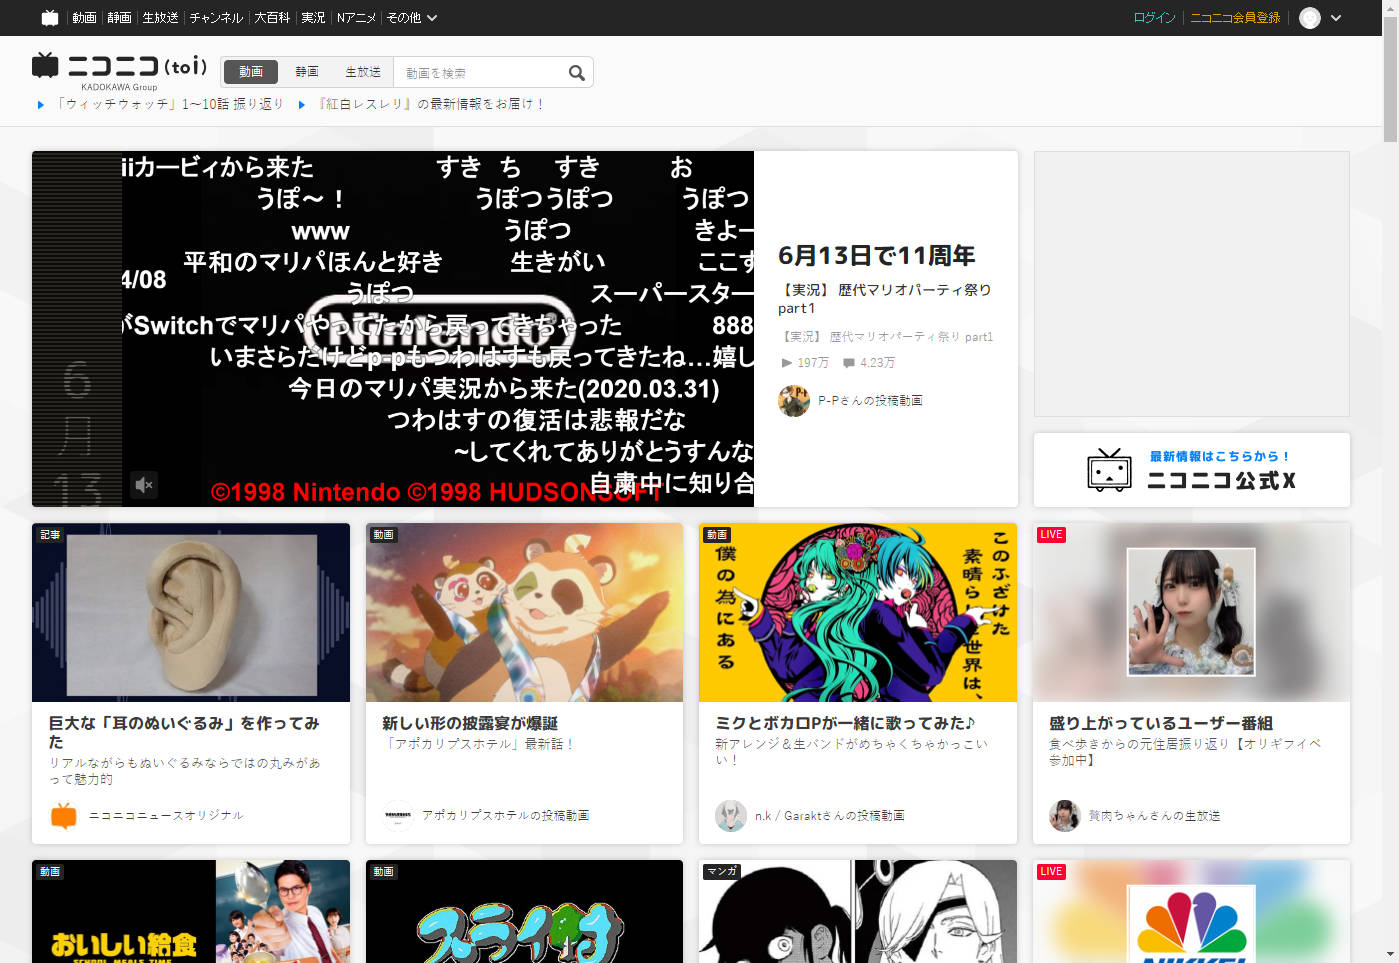Click the ニコニコニュースオリジナル orange icon
The width and height of the screenshot is (1399, 963).
tap(64, 816)
